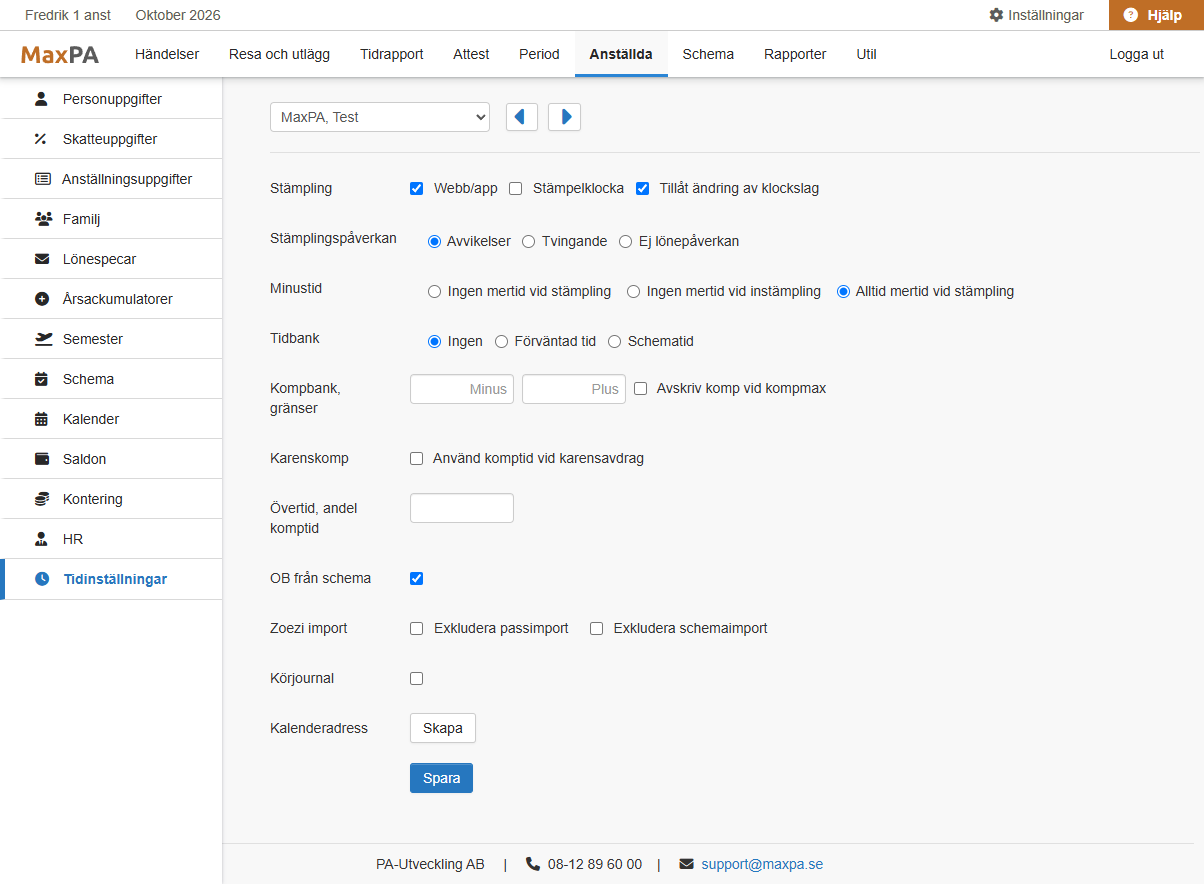Screen dimensions: 1204x884
Task: Select the Tvingande radio option
Action: point(529,241)
